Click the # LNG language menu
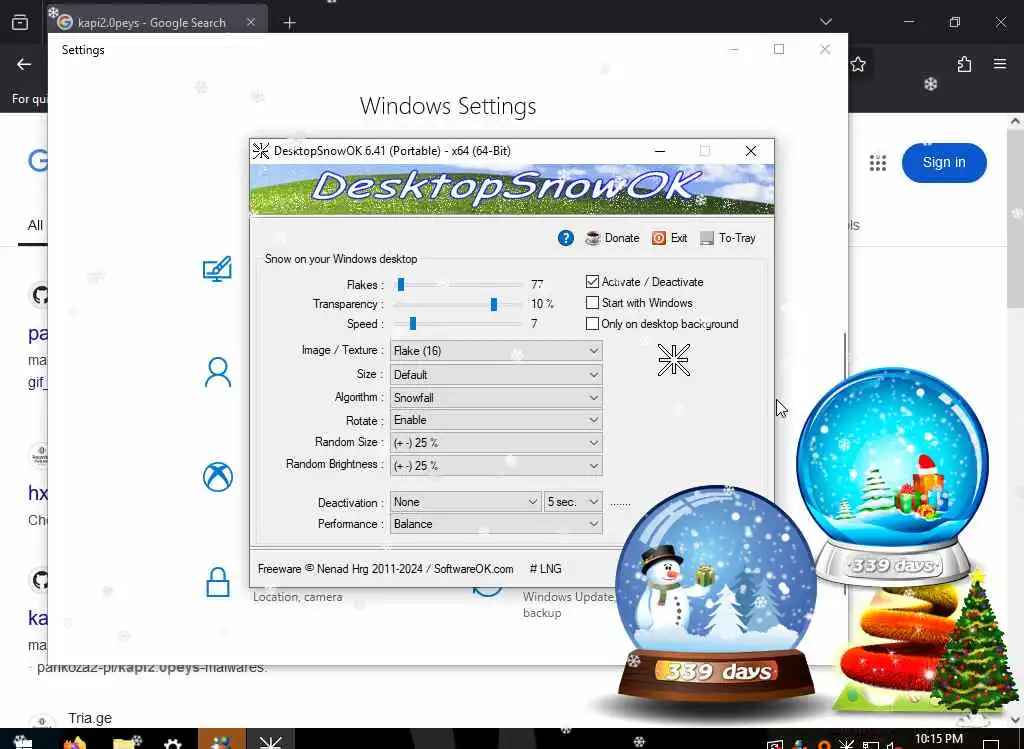 [545, 569]
